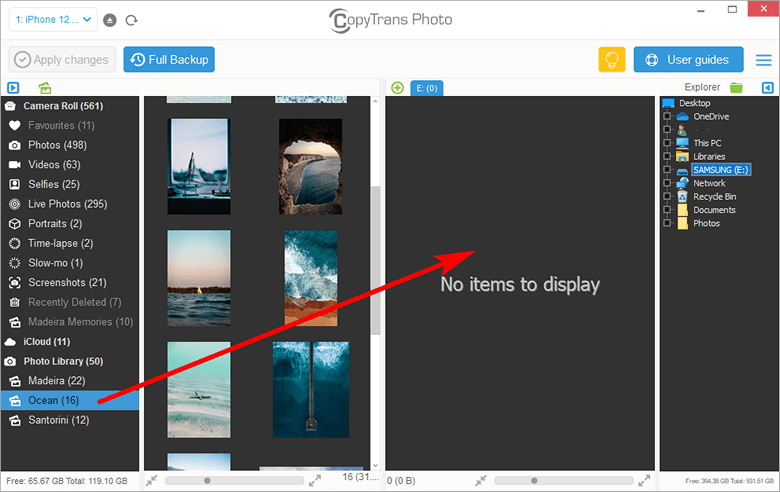
Task: Click scroll down arrow in photo list
Action: point(376,466)
